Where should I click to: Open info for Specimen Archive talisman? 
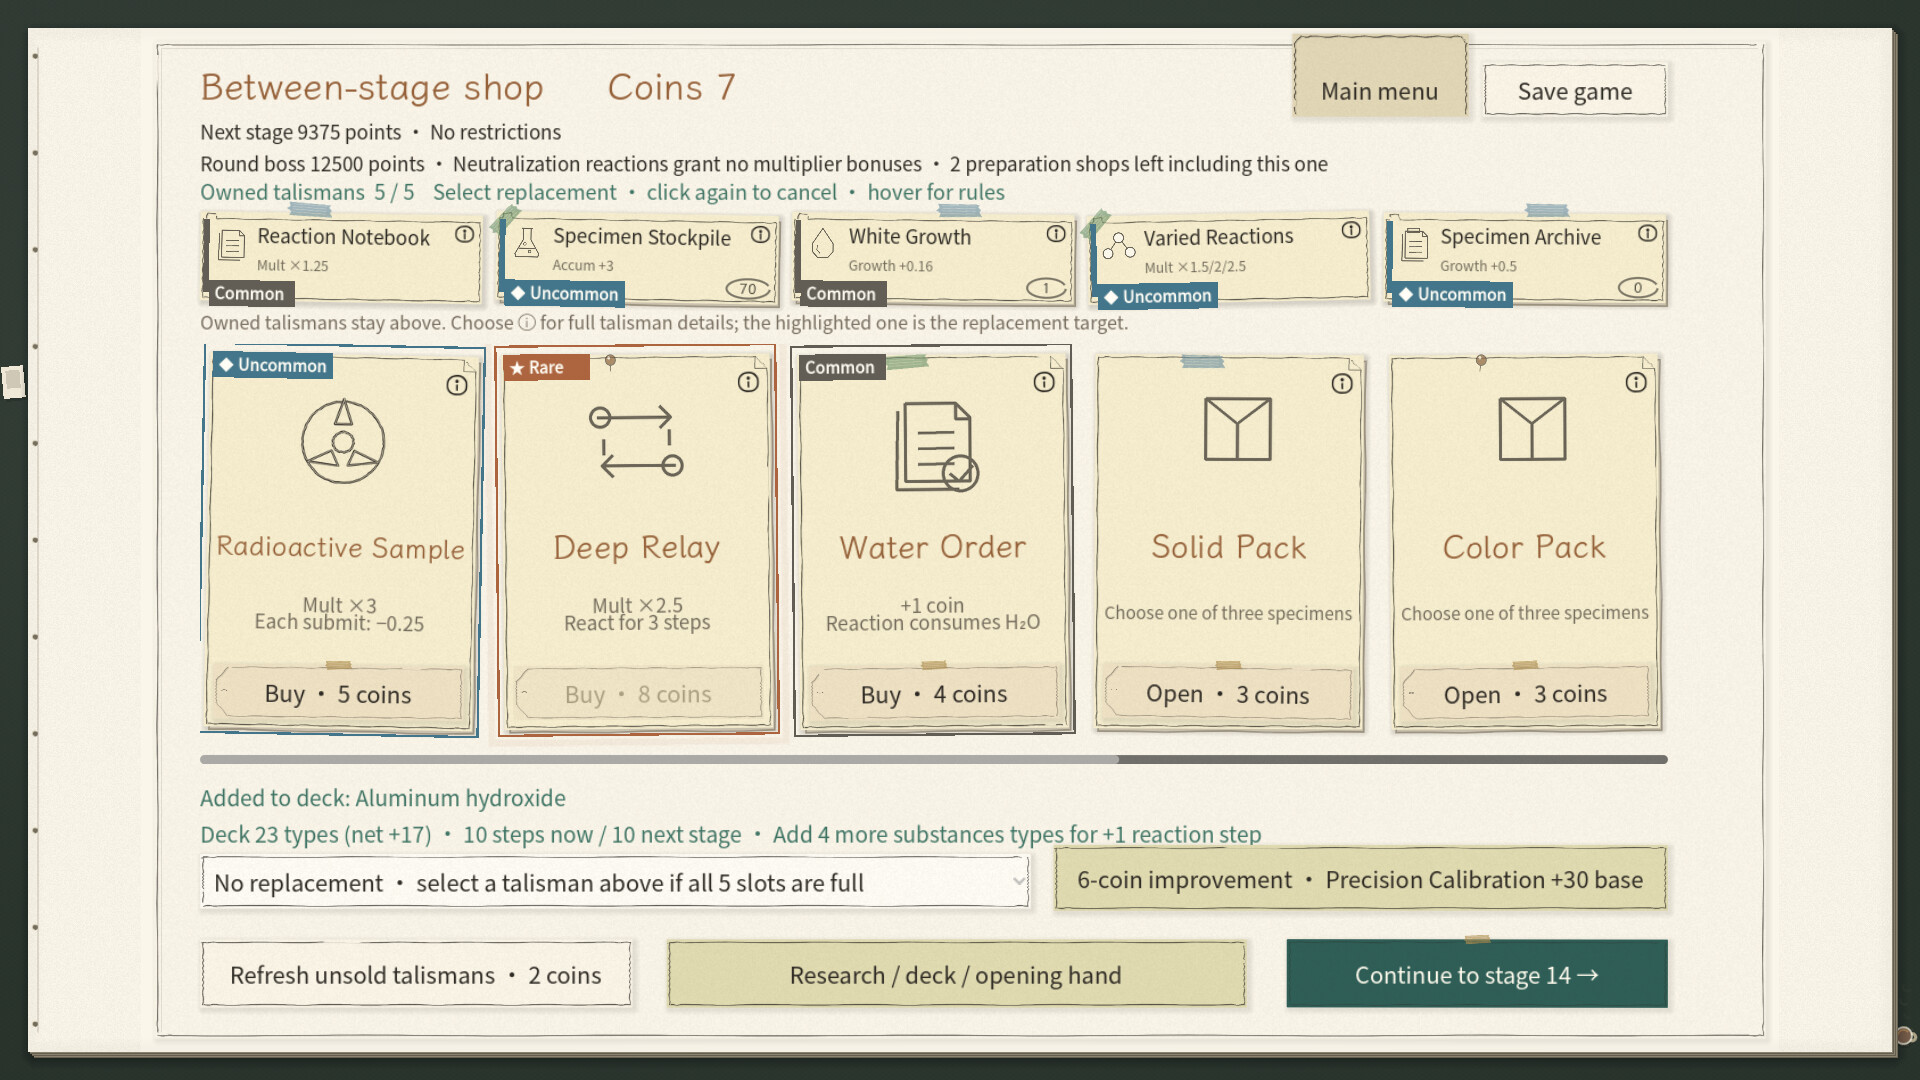point(1647,233)
